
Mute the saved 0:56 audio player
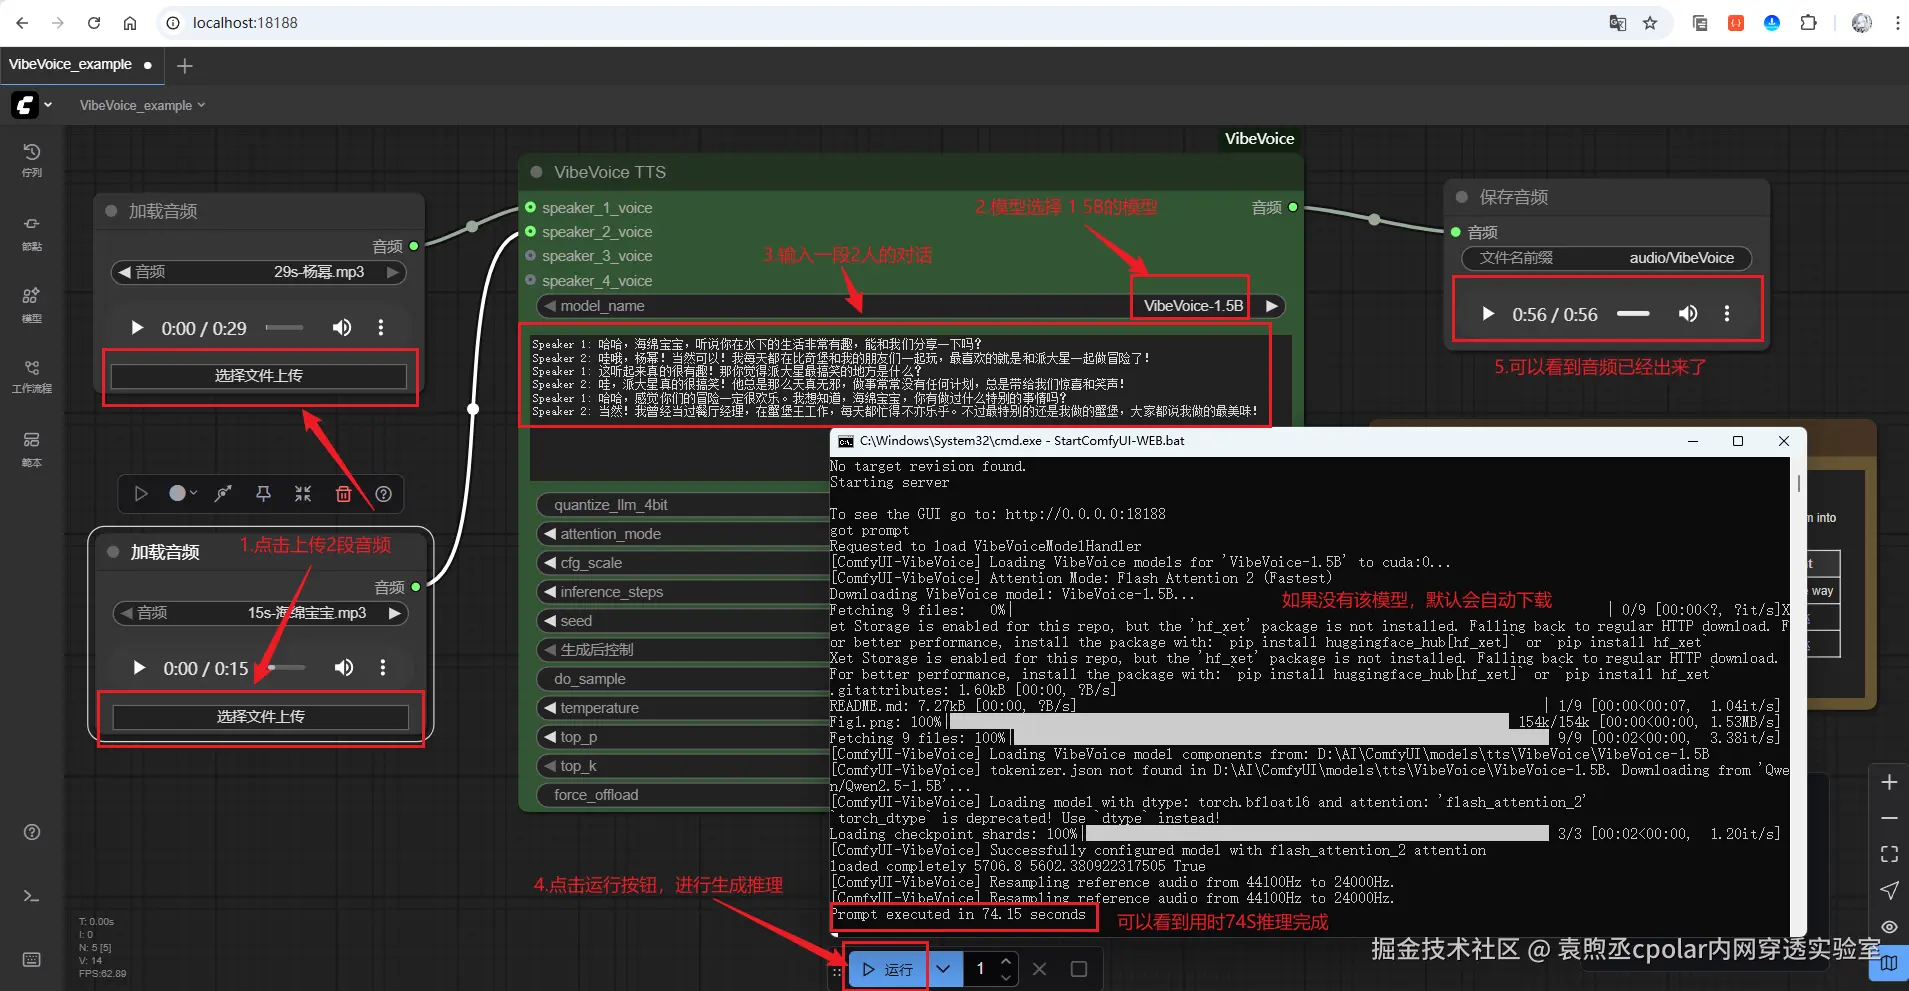(1688, 314)
